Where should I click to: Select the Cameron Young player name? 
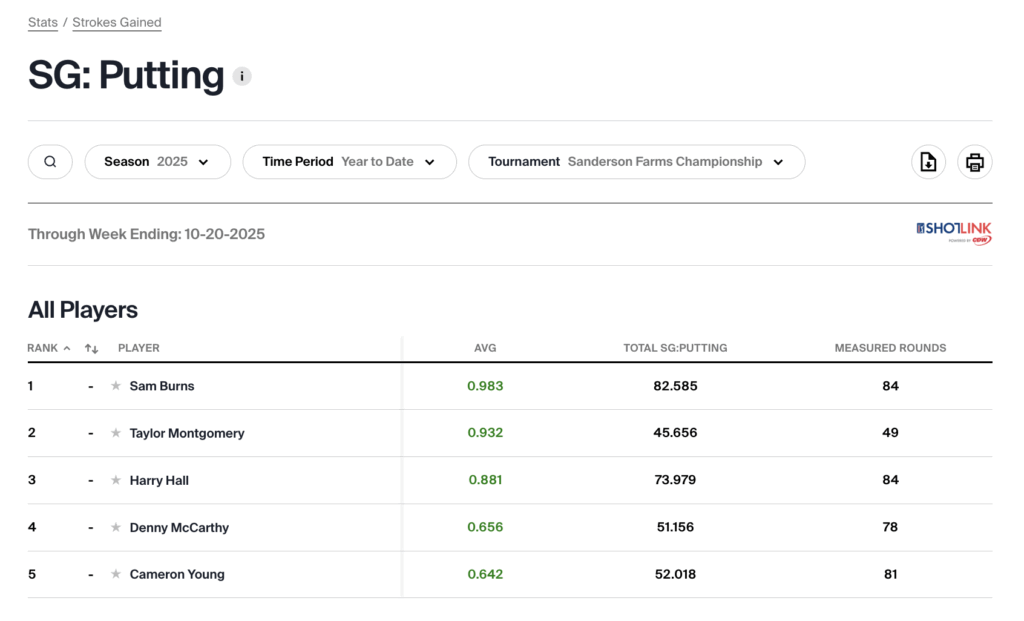177,574
